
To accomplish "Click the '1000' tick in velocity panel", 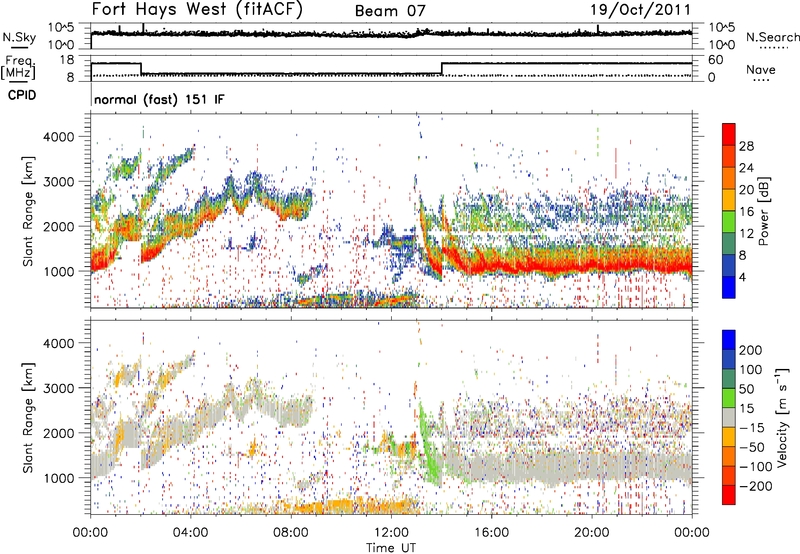I will (59, 478).
